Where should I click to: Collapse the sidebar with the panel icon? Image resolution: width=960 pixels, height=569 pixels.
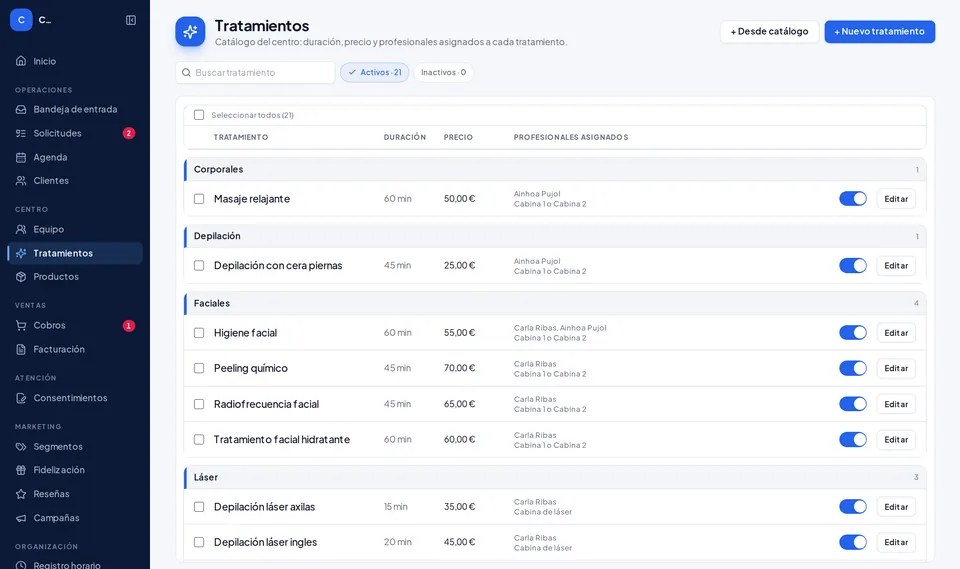coord(131,20)
